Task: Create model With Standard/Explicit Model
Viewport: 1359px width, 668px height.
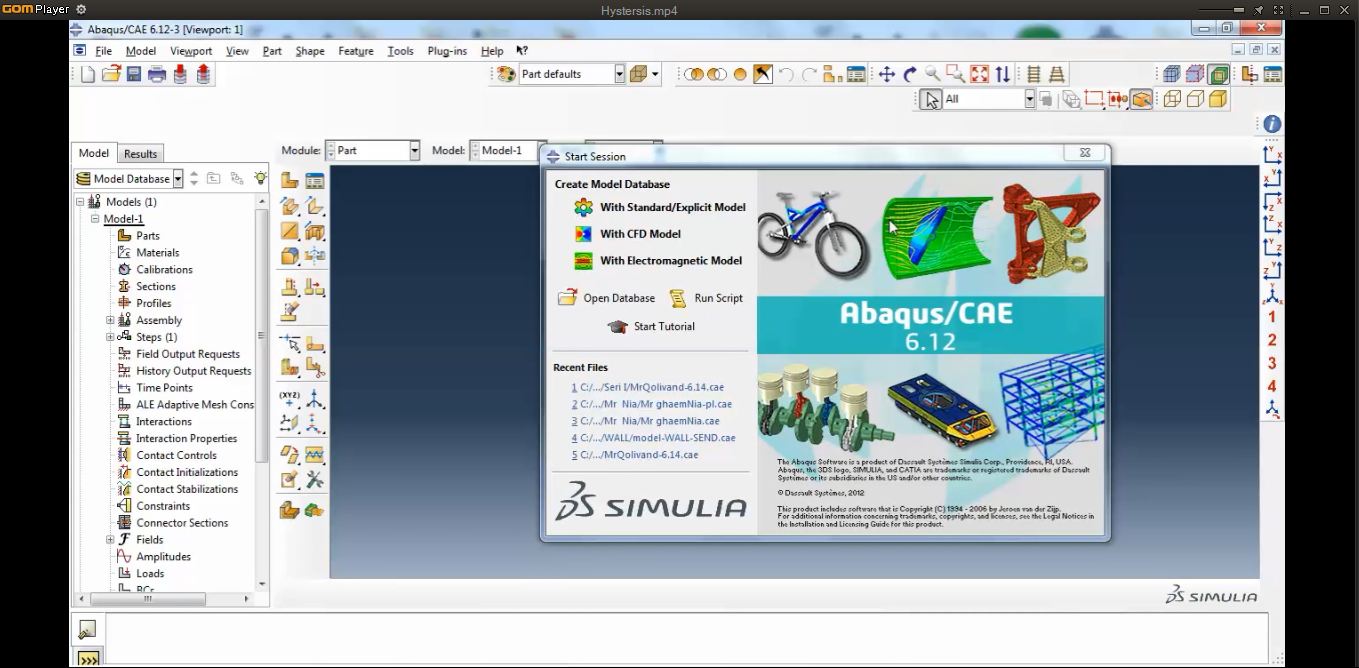Action: (660, 207)
